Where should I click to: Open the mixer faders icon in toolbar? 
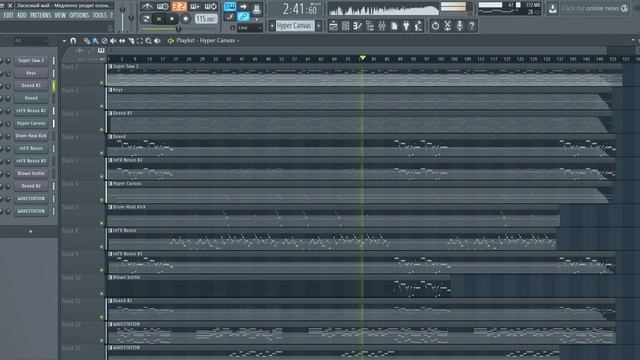point(382,26)
